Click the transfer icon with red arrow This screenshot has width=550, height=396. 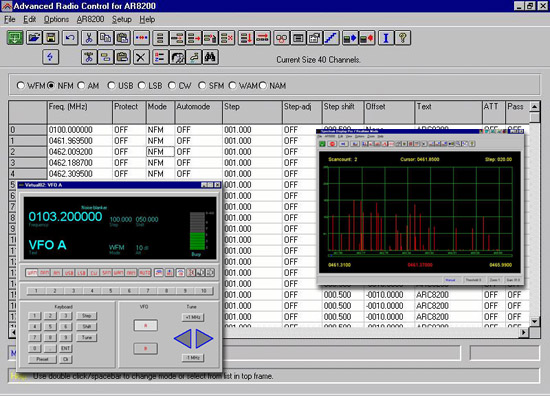367,38
